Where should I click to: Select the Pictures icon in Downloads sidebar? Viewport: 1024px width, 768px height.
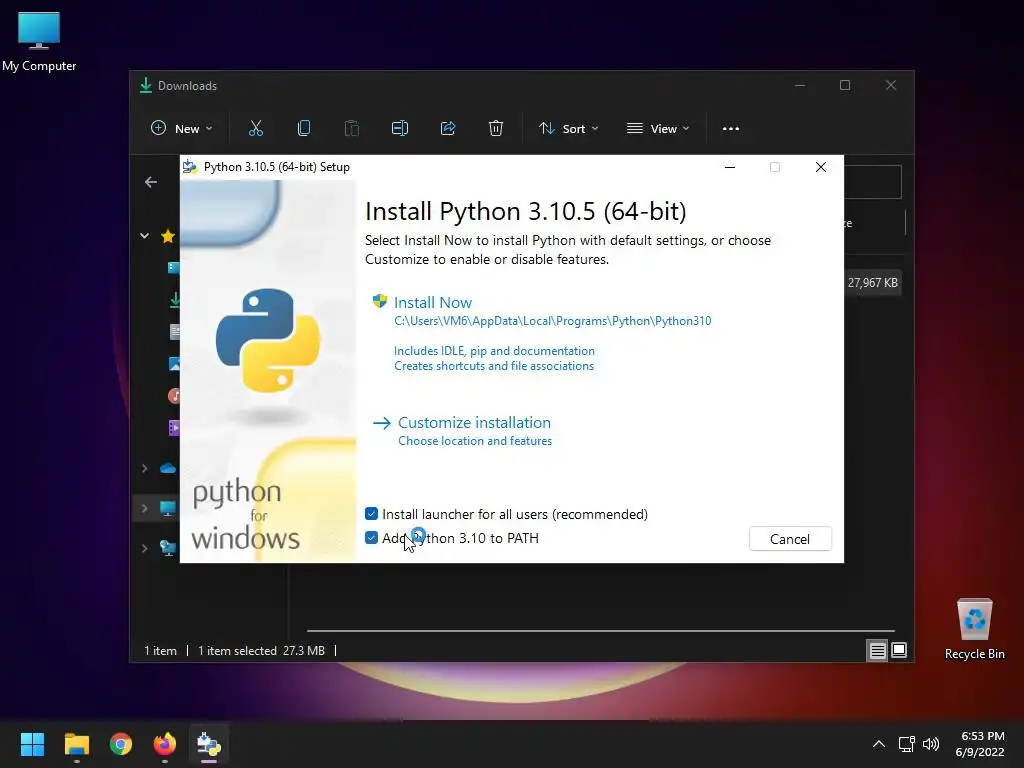point(174,364)
